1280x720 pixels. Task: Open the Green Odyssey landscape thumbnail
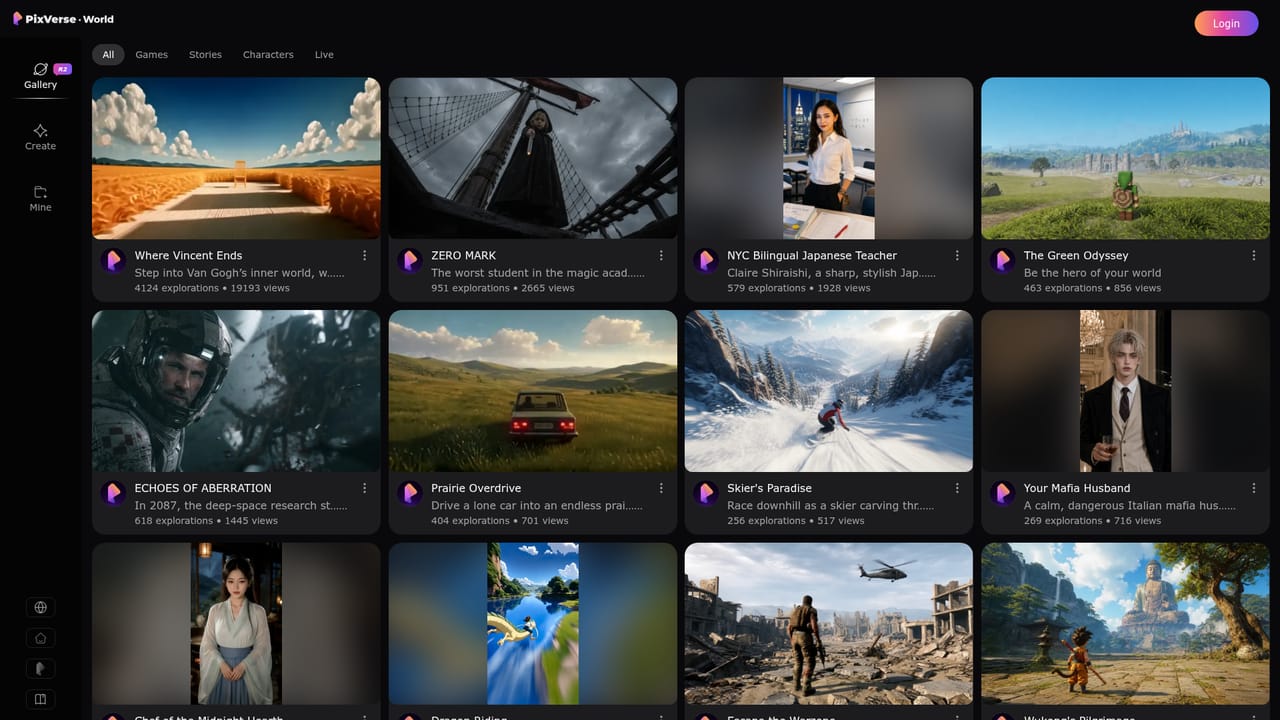(1126, 158)
